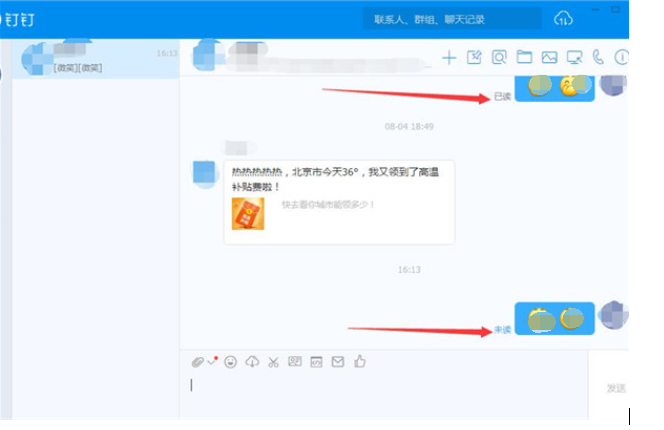Click the envelope mail icon in input toolbar

pos(338,361)
